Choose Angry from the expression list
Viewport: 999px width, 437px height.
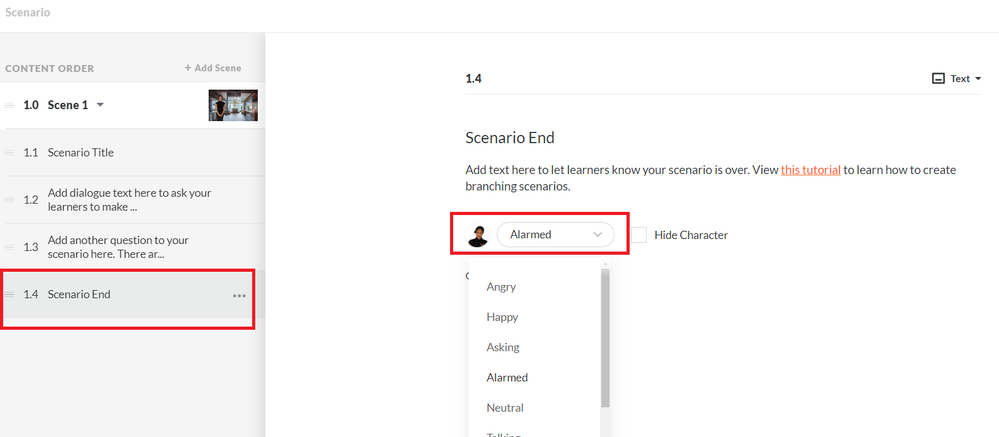click(501, 287)
